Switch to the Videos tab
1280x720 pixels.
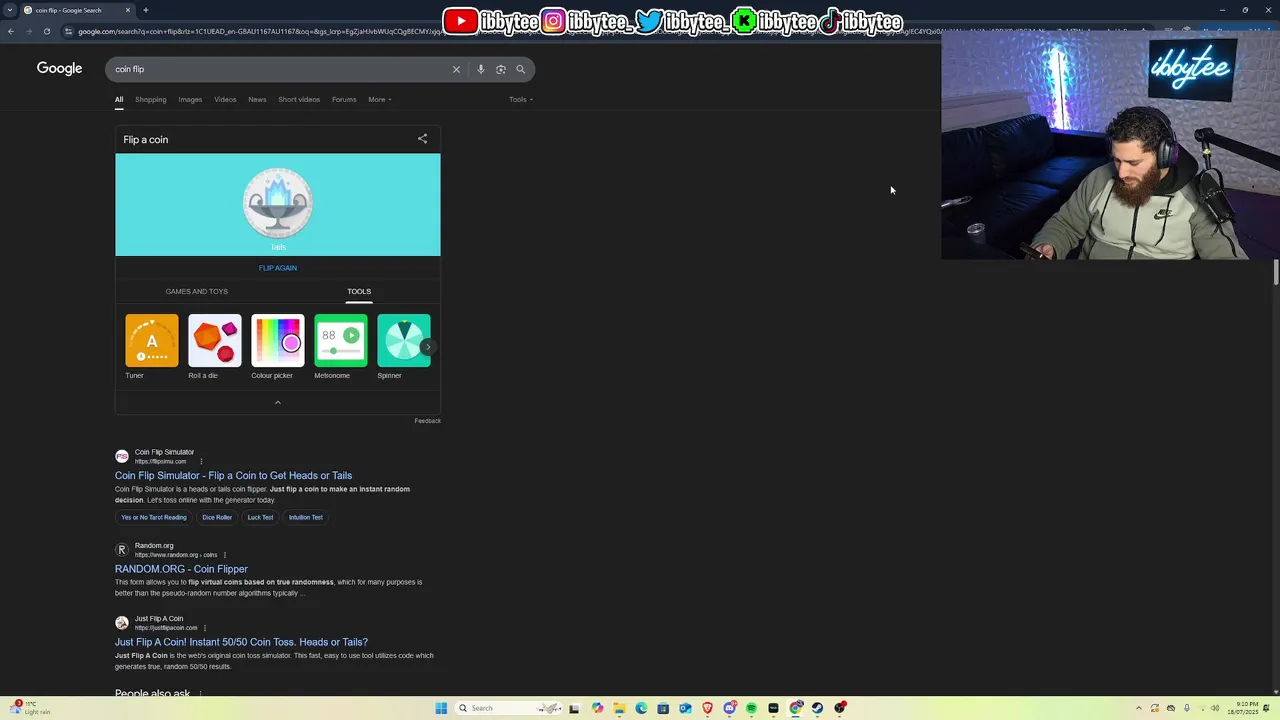pos(225,99)
